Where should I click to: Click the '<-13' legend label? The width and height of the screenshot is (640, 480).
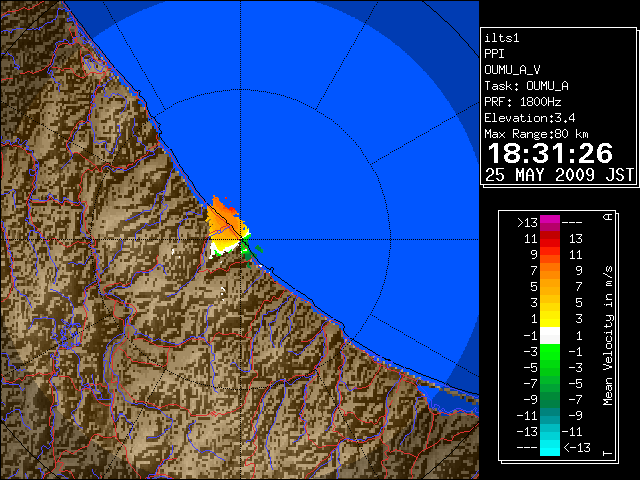(577, 447)
